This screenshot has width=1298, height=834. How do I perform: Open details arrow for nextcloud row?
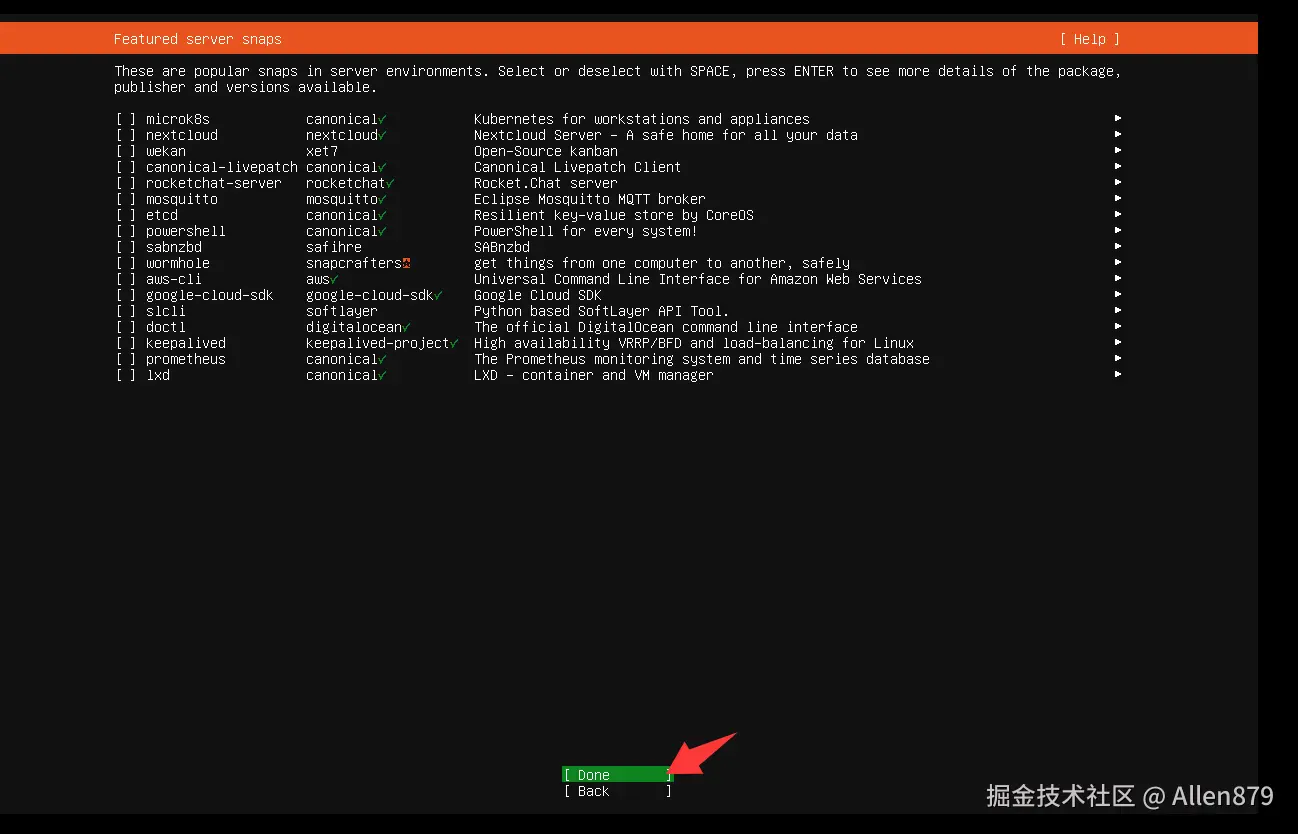1118,135
